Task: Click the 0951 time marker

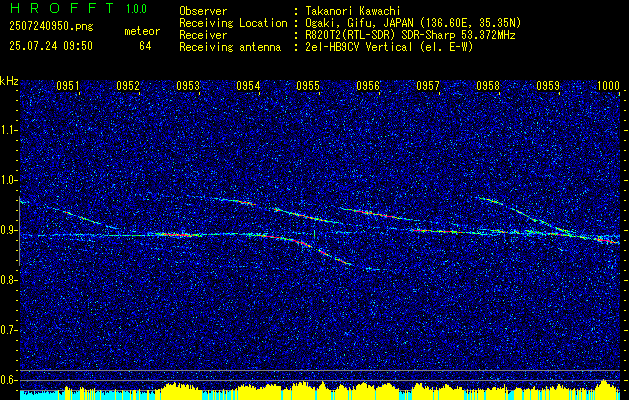Action: coord(67,85)
